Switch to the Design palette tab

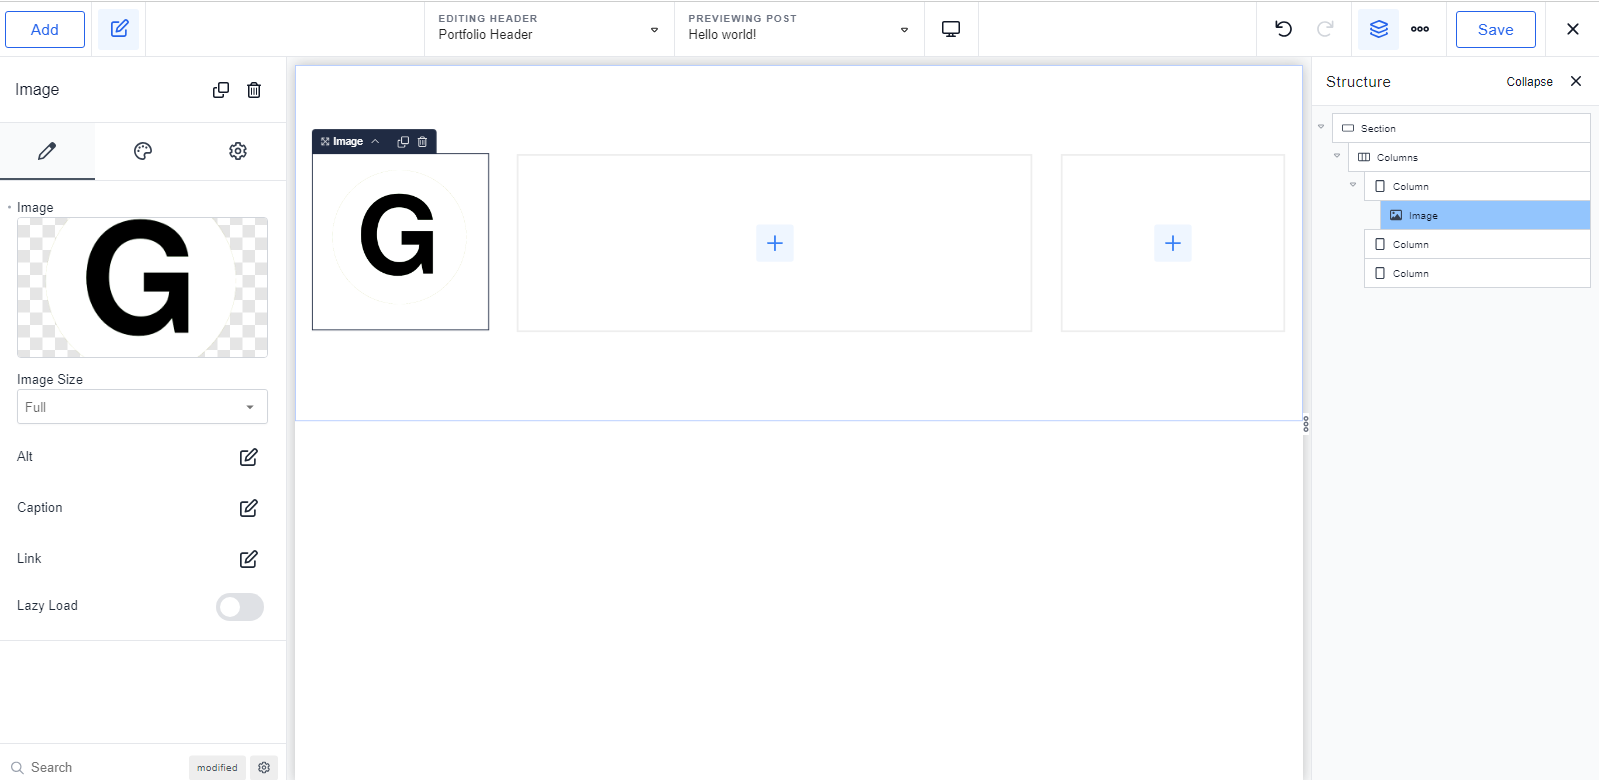click(143, 151)
